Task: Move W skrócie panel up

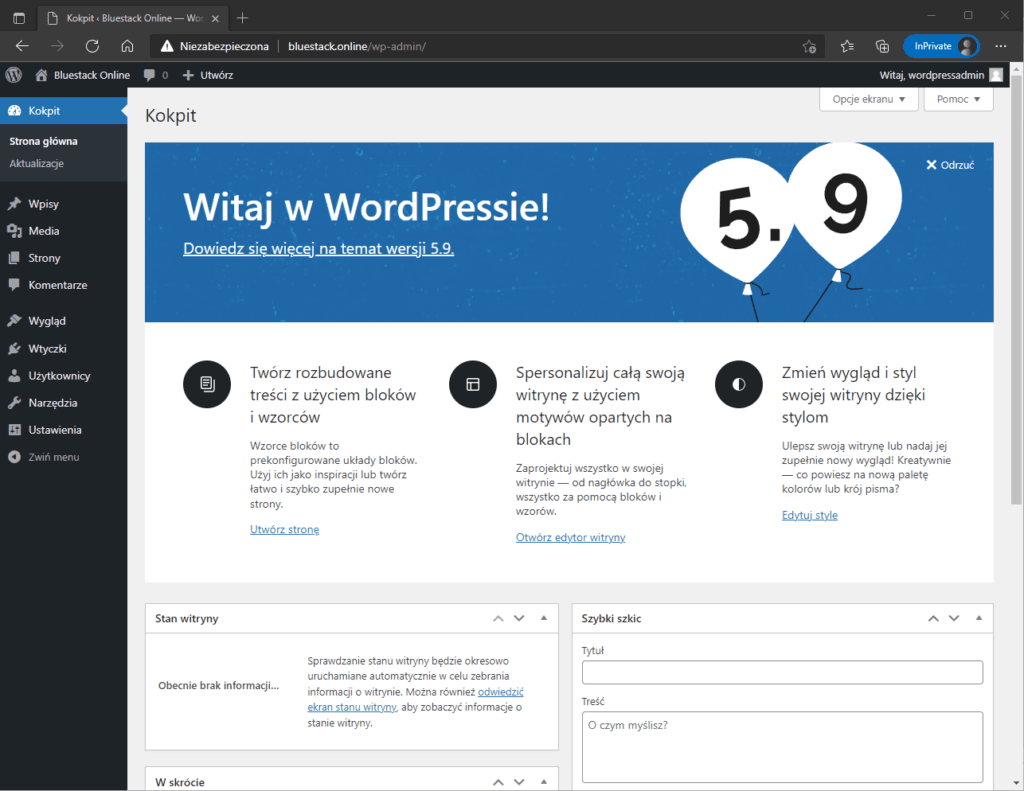Action: tap(498, 782)
